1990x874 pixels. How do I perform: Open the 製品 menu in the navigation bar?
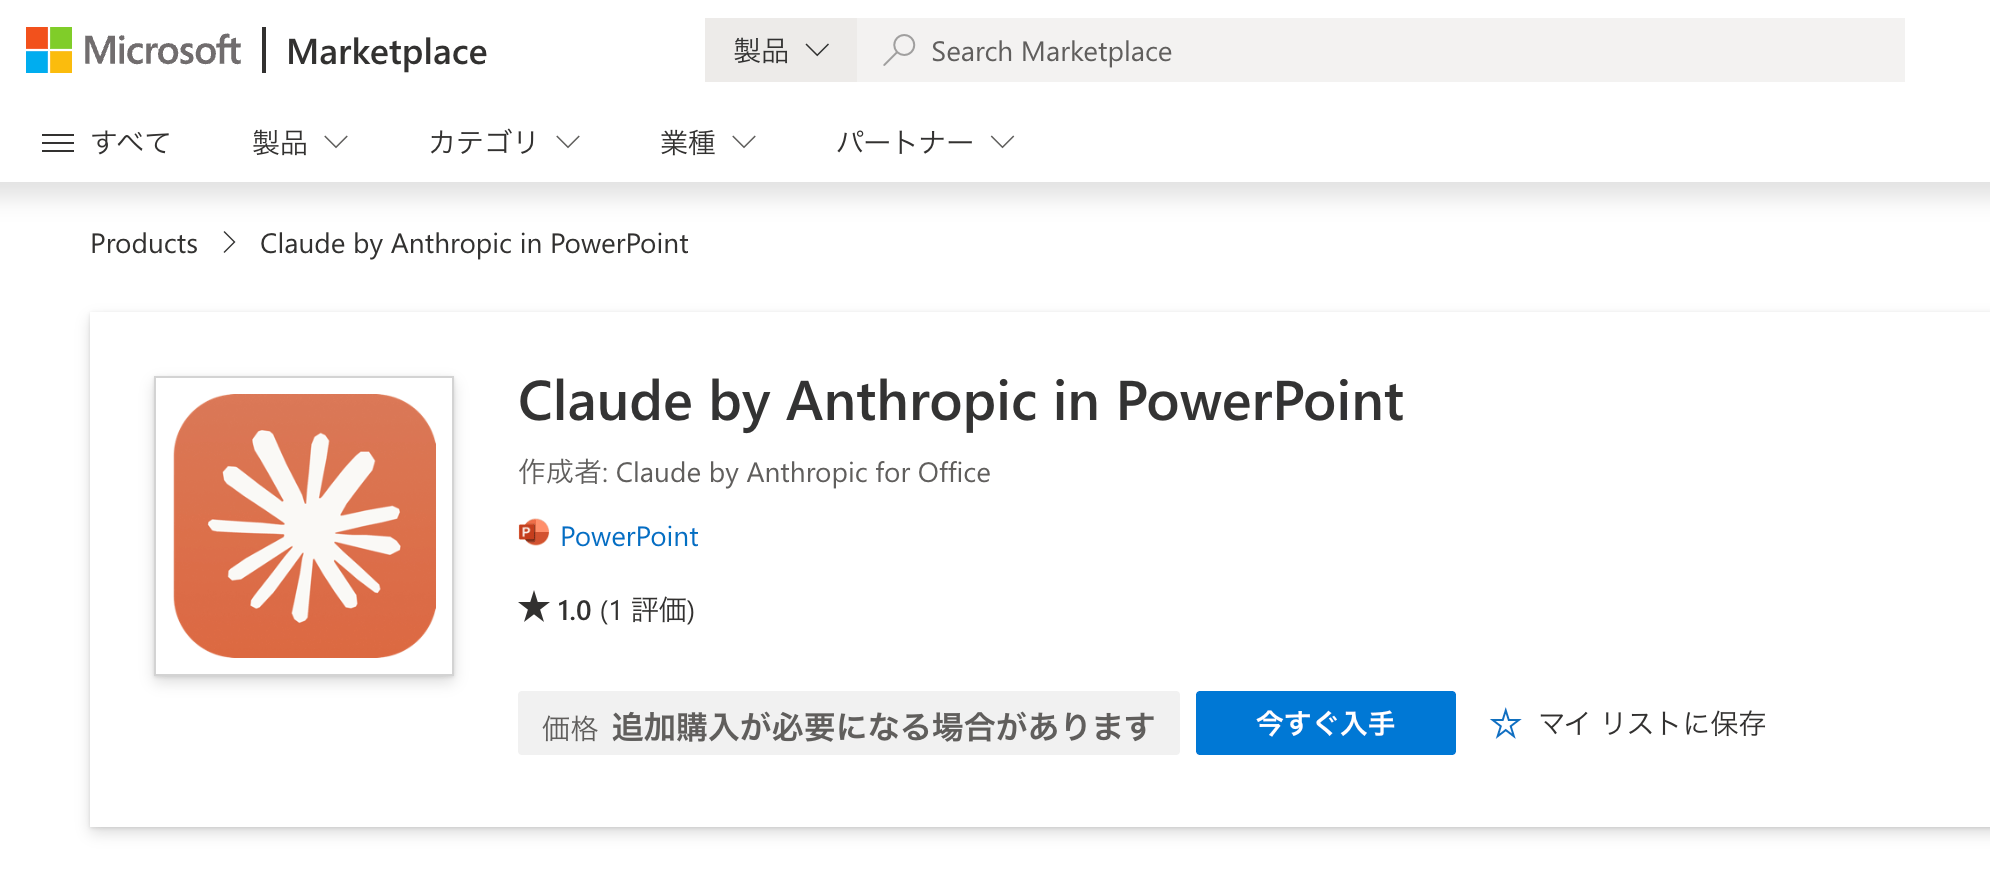pos(300,142)
